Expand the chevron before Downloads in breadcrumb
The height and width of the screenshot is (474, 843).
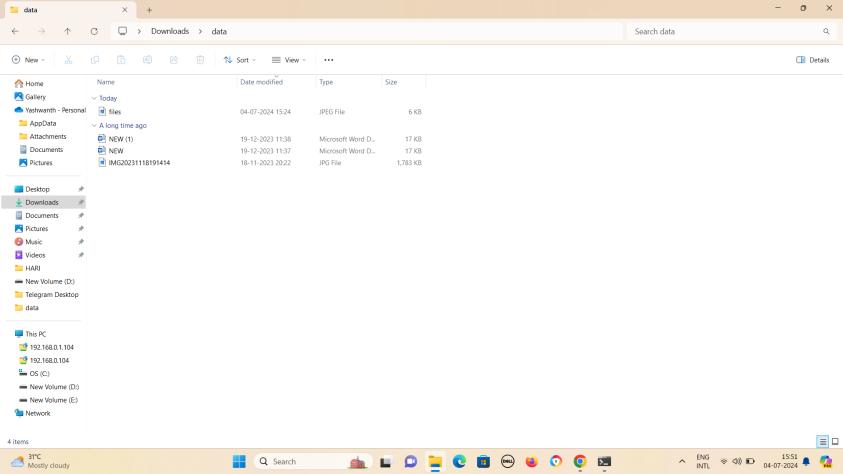click(x=139, y=31)
